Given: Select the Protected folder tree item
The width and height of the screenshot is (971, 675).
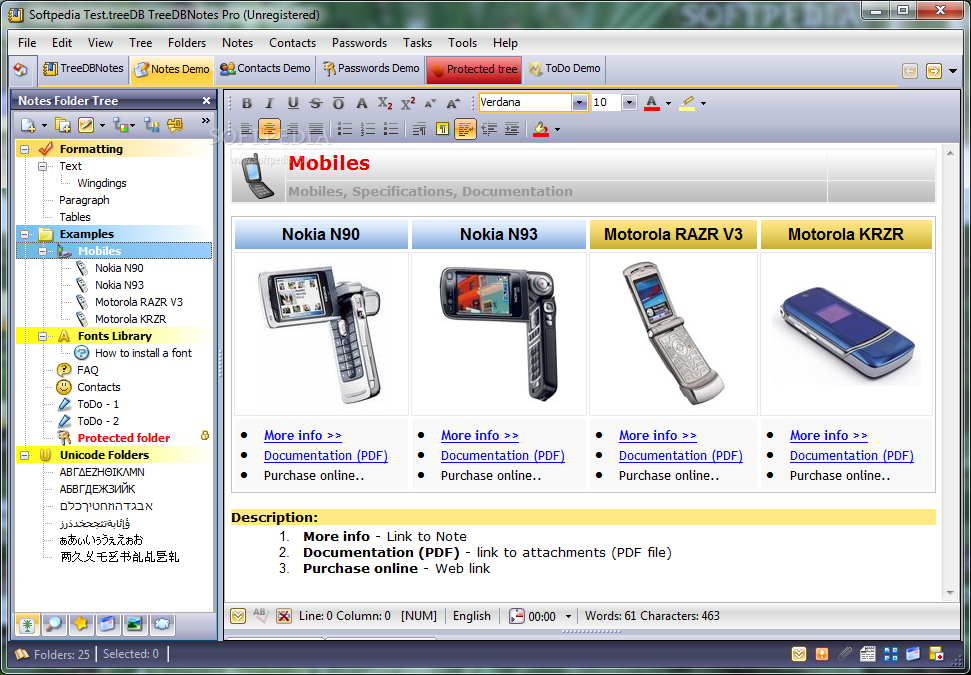Looking at the screenshot, I should (x=123, y=438).
